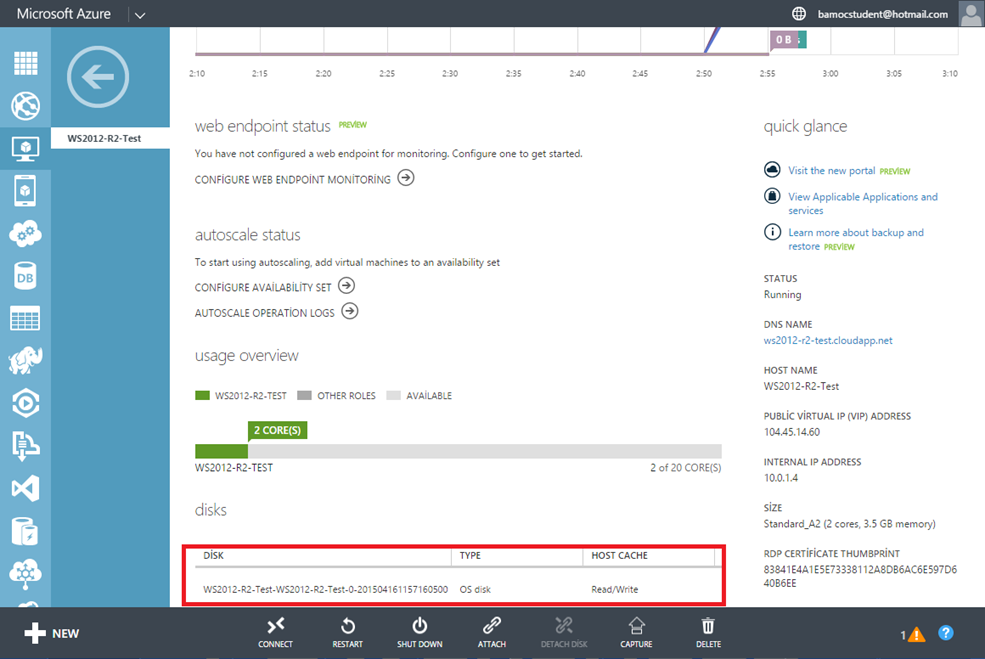This screenshot has height=659, width=985.
Task: Click the Read/Write host cache value
Action: click(614, 589)
